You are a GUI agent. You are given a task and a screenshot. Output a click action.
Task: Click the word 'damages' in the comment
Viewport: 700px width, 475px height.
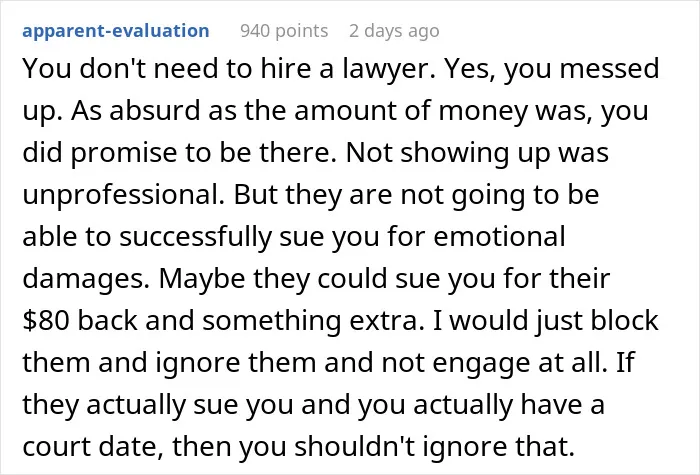click(86, 279)
